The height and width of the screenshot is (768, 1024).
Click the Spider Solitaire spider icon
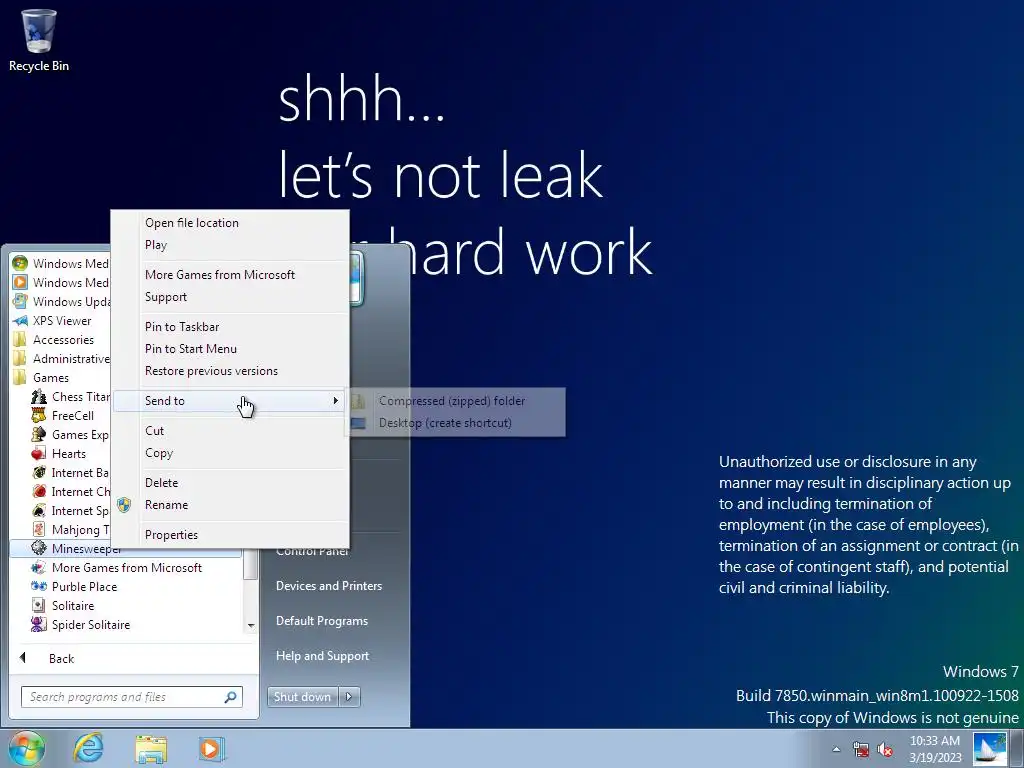point(39,624)
